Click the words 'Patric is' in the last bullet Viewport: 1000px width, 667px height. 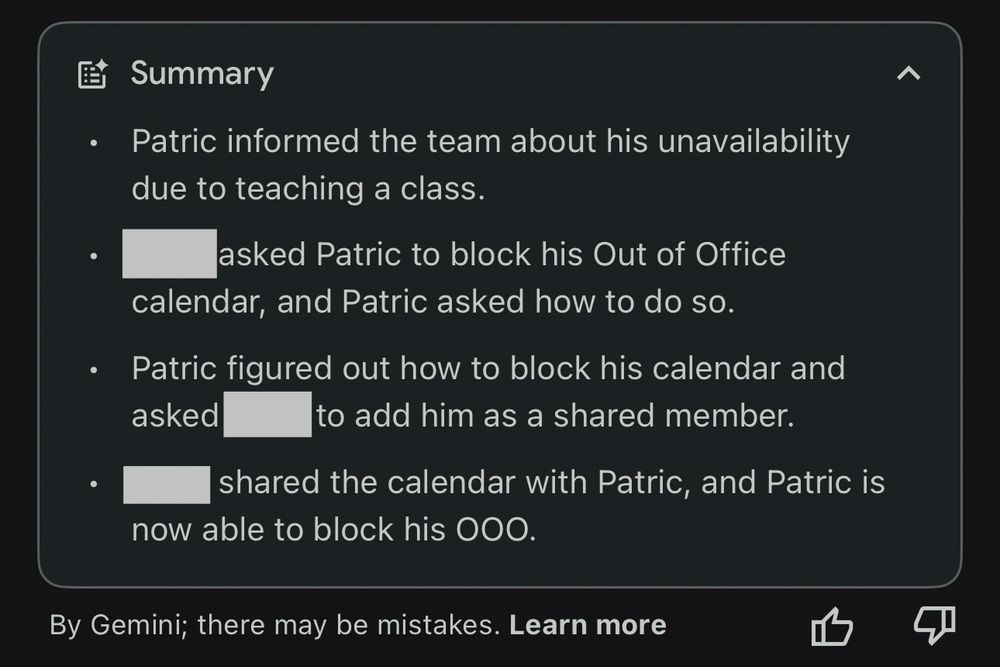pyautogui.click(x=825, y=482)
